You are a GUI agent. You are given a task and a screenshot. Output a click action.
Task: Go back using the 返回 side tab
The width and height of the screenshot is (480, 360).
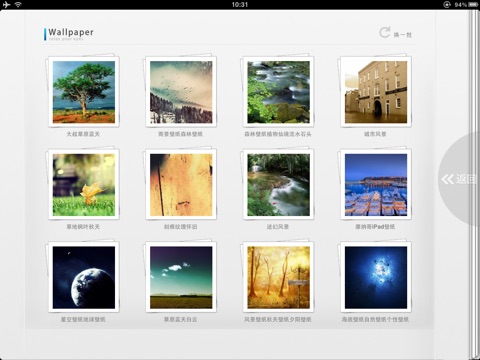[x=459, y=179]
